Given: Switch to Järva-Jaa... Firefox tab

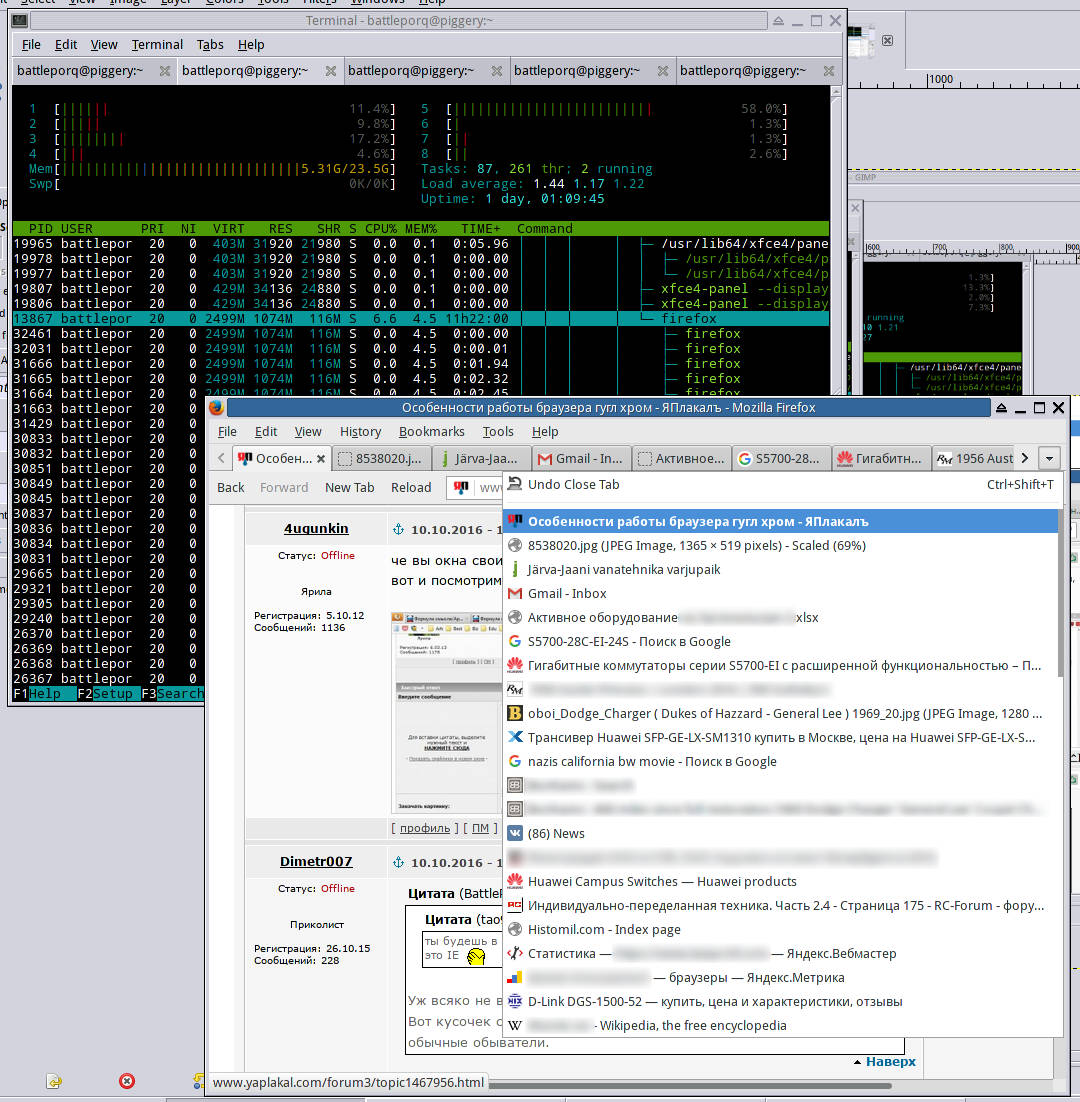Looking at the screenshot, I should (481, 459).
